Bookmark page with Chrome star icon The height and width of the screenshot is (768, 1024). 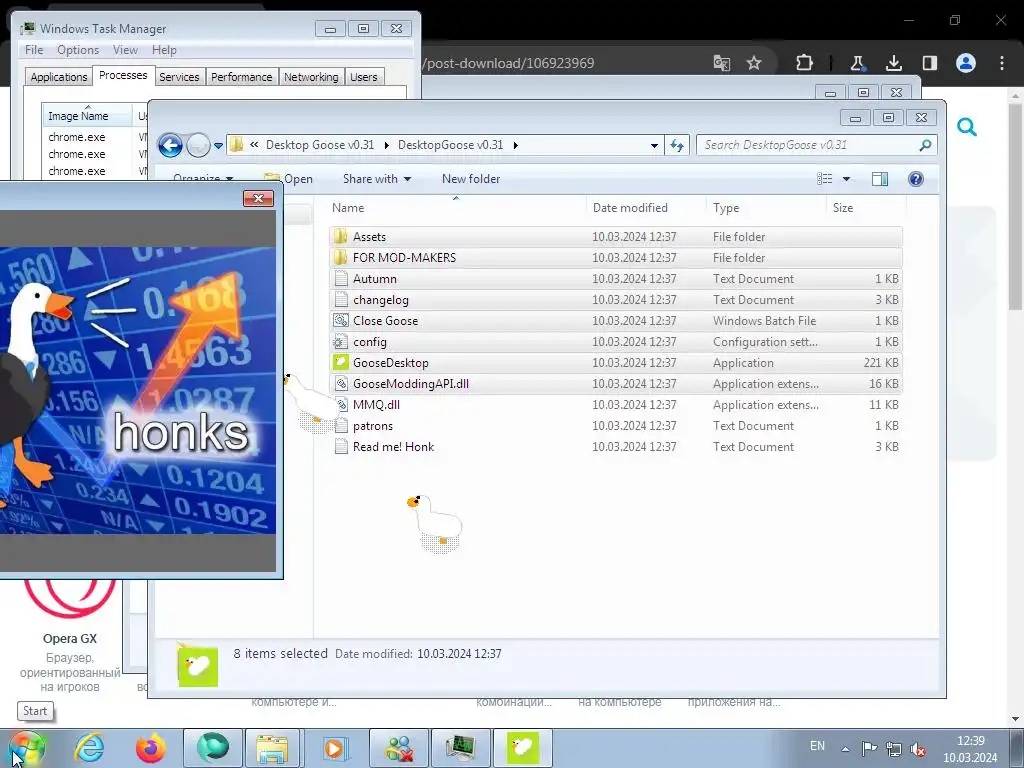(754, 63)
